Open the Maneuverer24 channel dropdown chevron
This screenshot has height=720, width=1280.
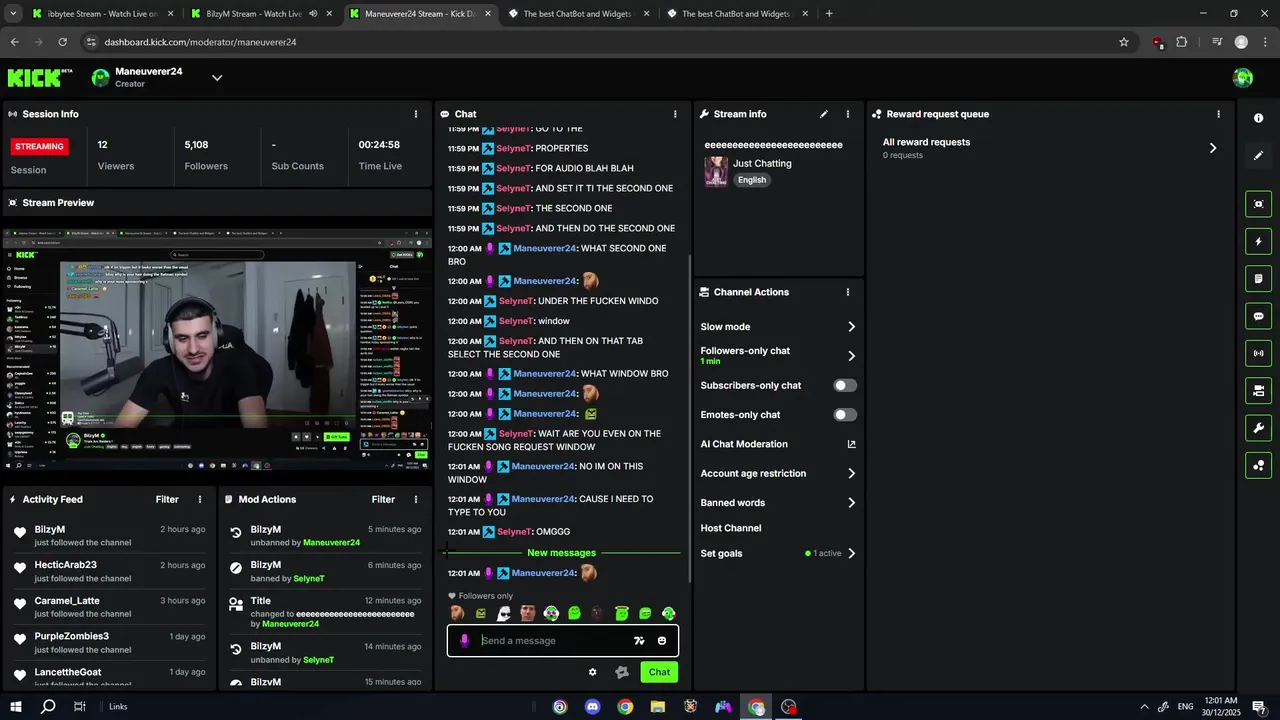click(217, 78)
